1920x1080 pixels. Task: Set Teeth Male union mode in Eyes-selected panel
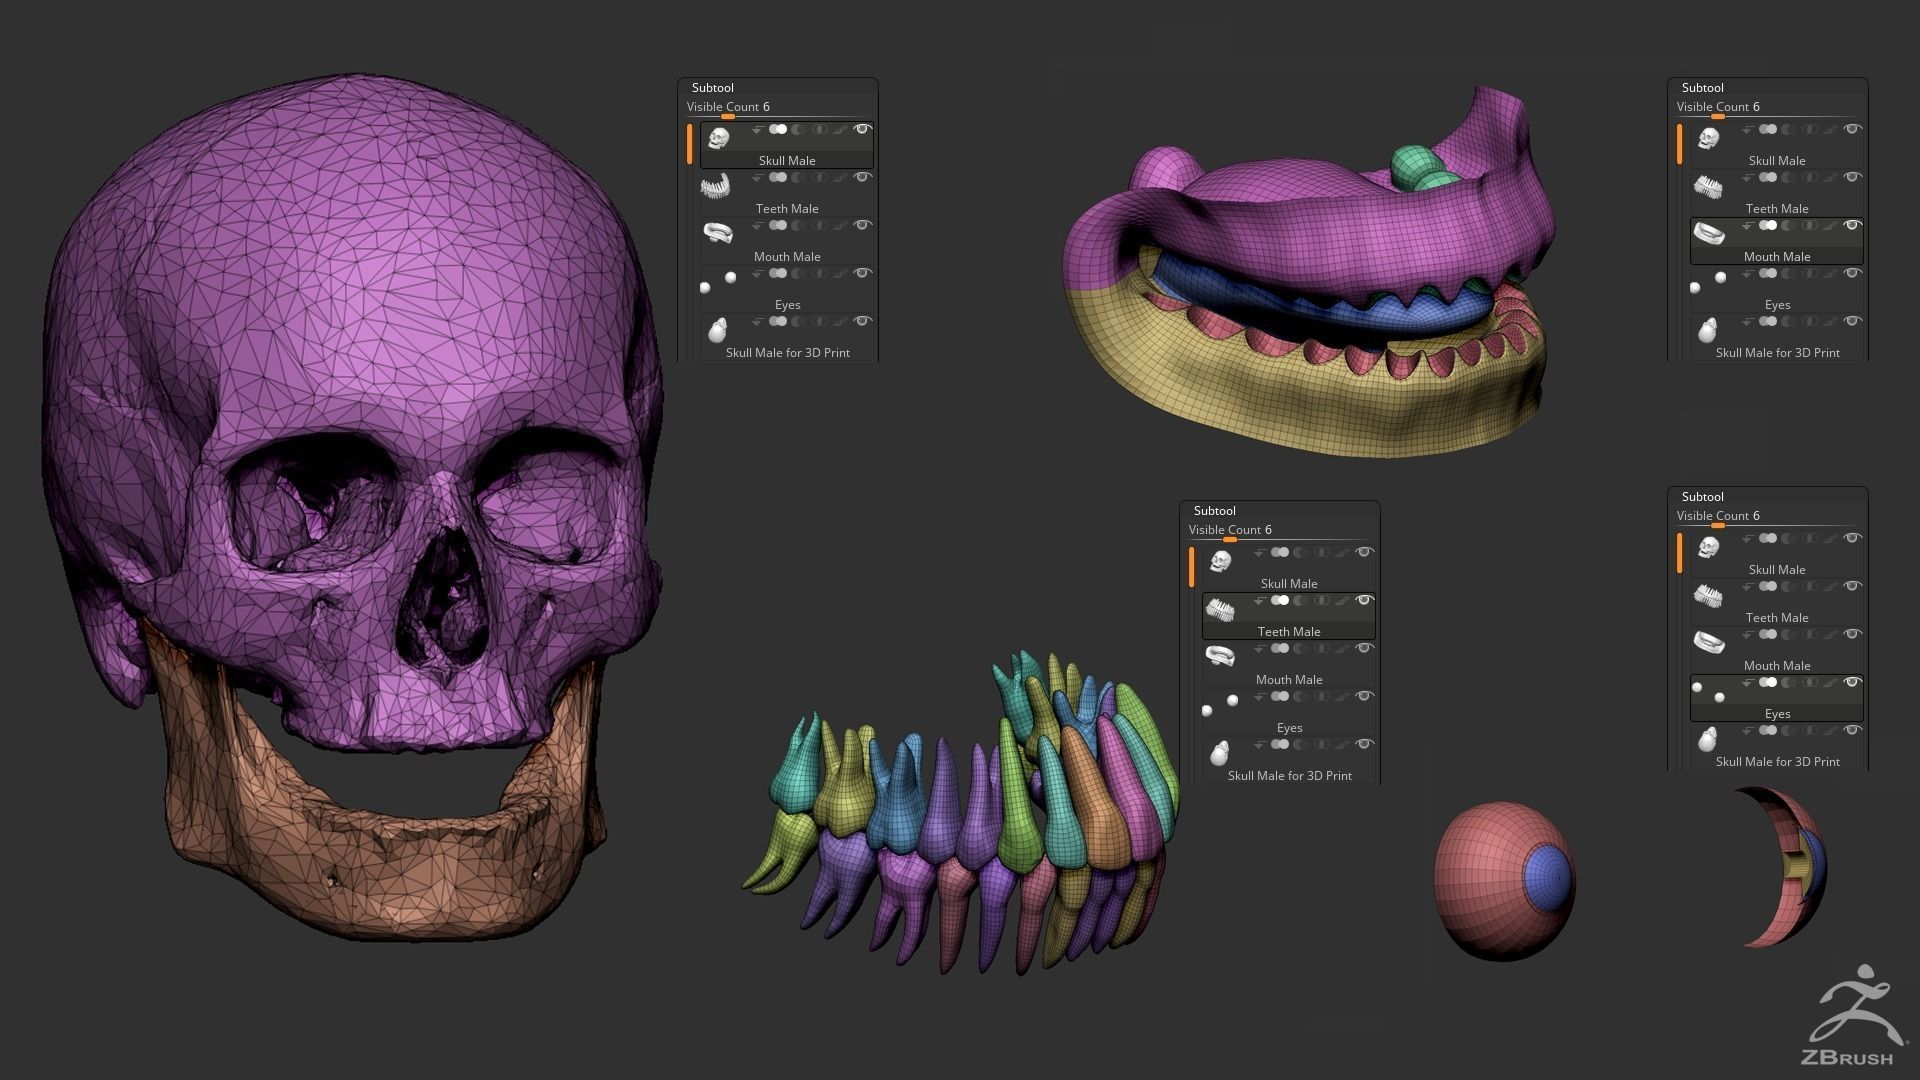tap(1768, 586)
